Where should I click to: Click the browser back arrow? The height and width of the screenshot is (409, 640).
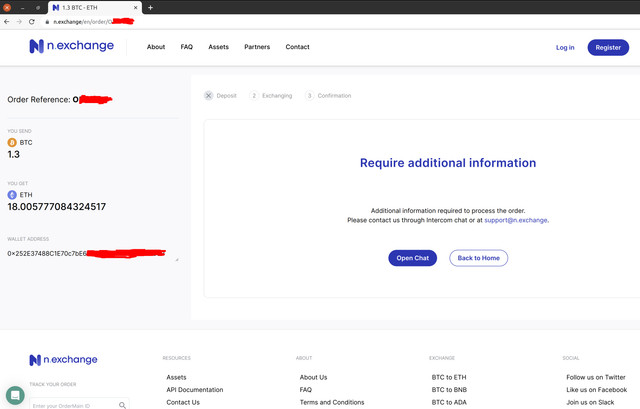point(7,22)
